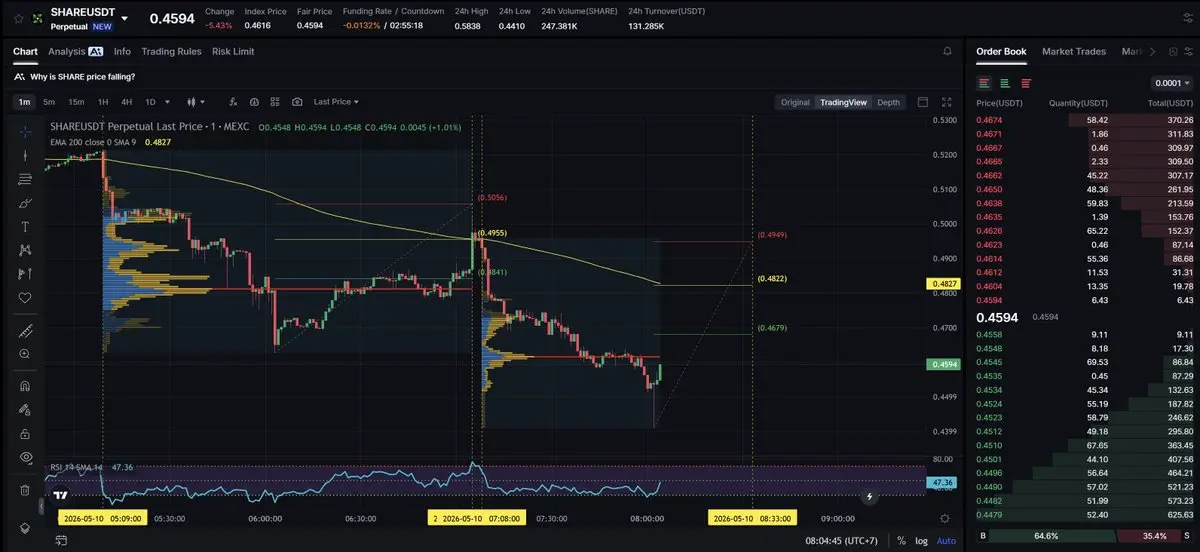Select the ruler measure tool
1200x552 pixels.
pyautogui.click(x=25, y=331)
